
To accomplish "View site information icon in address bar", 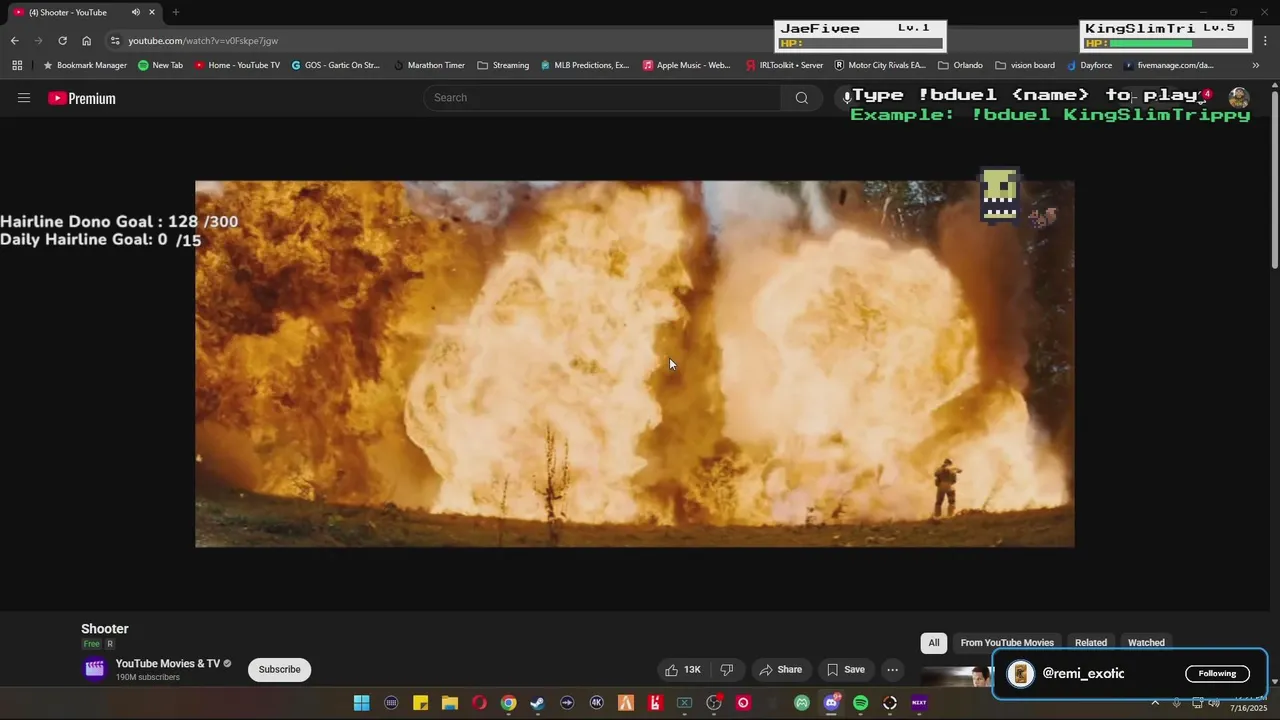I will tap(115, 41).
